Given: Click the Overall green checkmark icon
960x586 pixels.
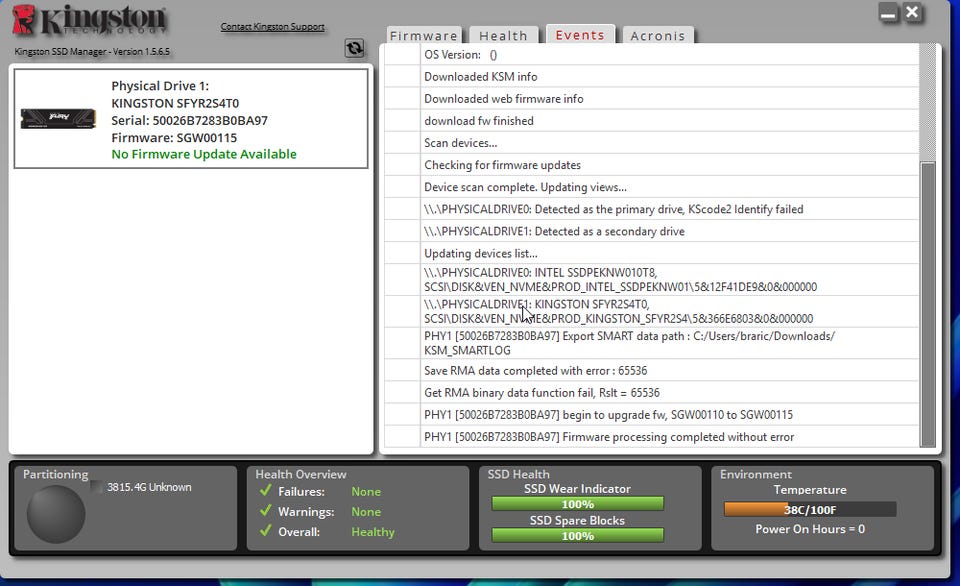Looking at the screenshot, I should [x=266, y=531].
